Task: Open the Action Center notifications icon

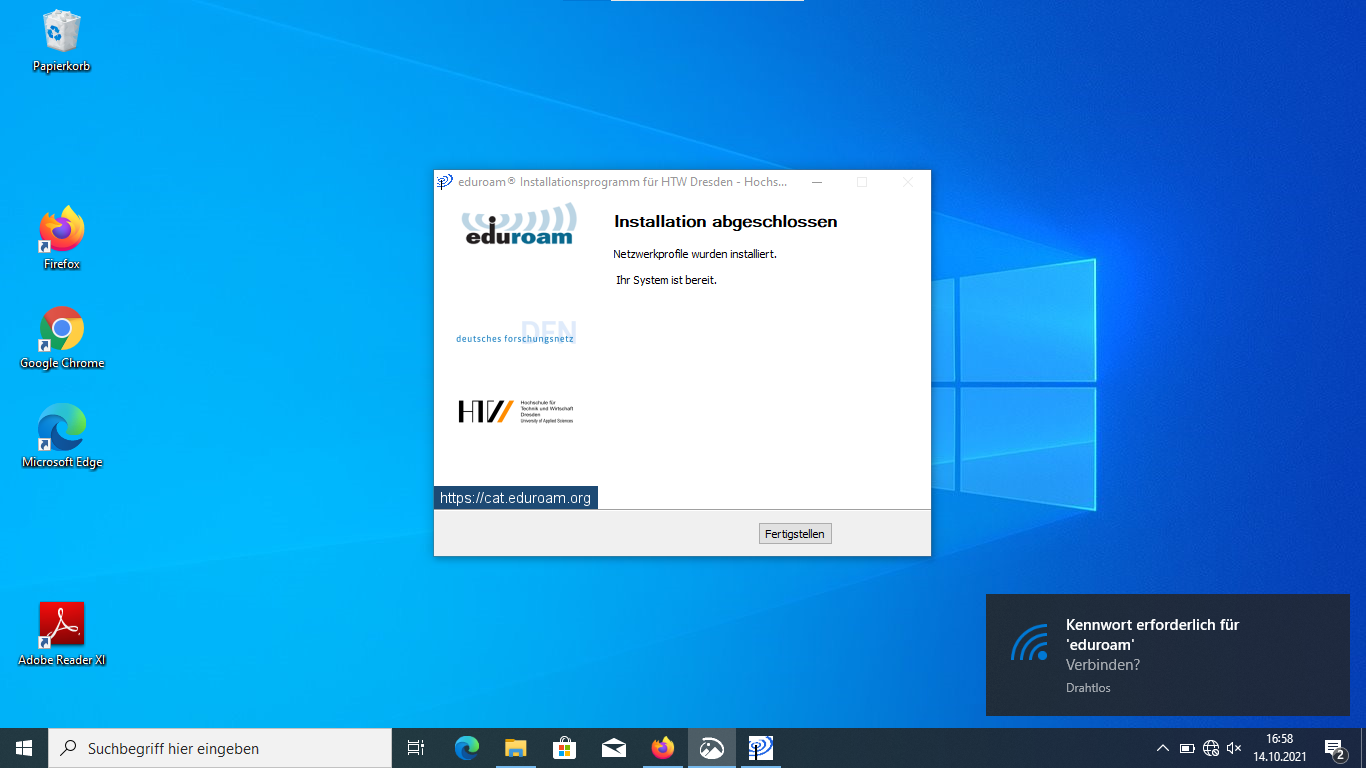Action: click(1334, 748)
